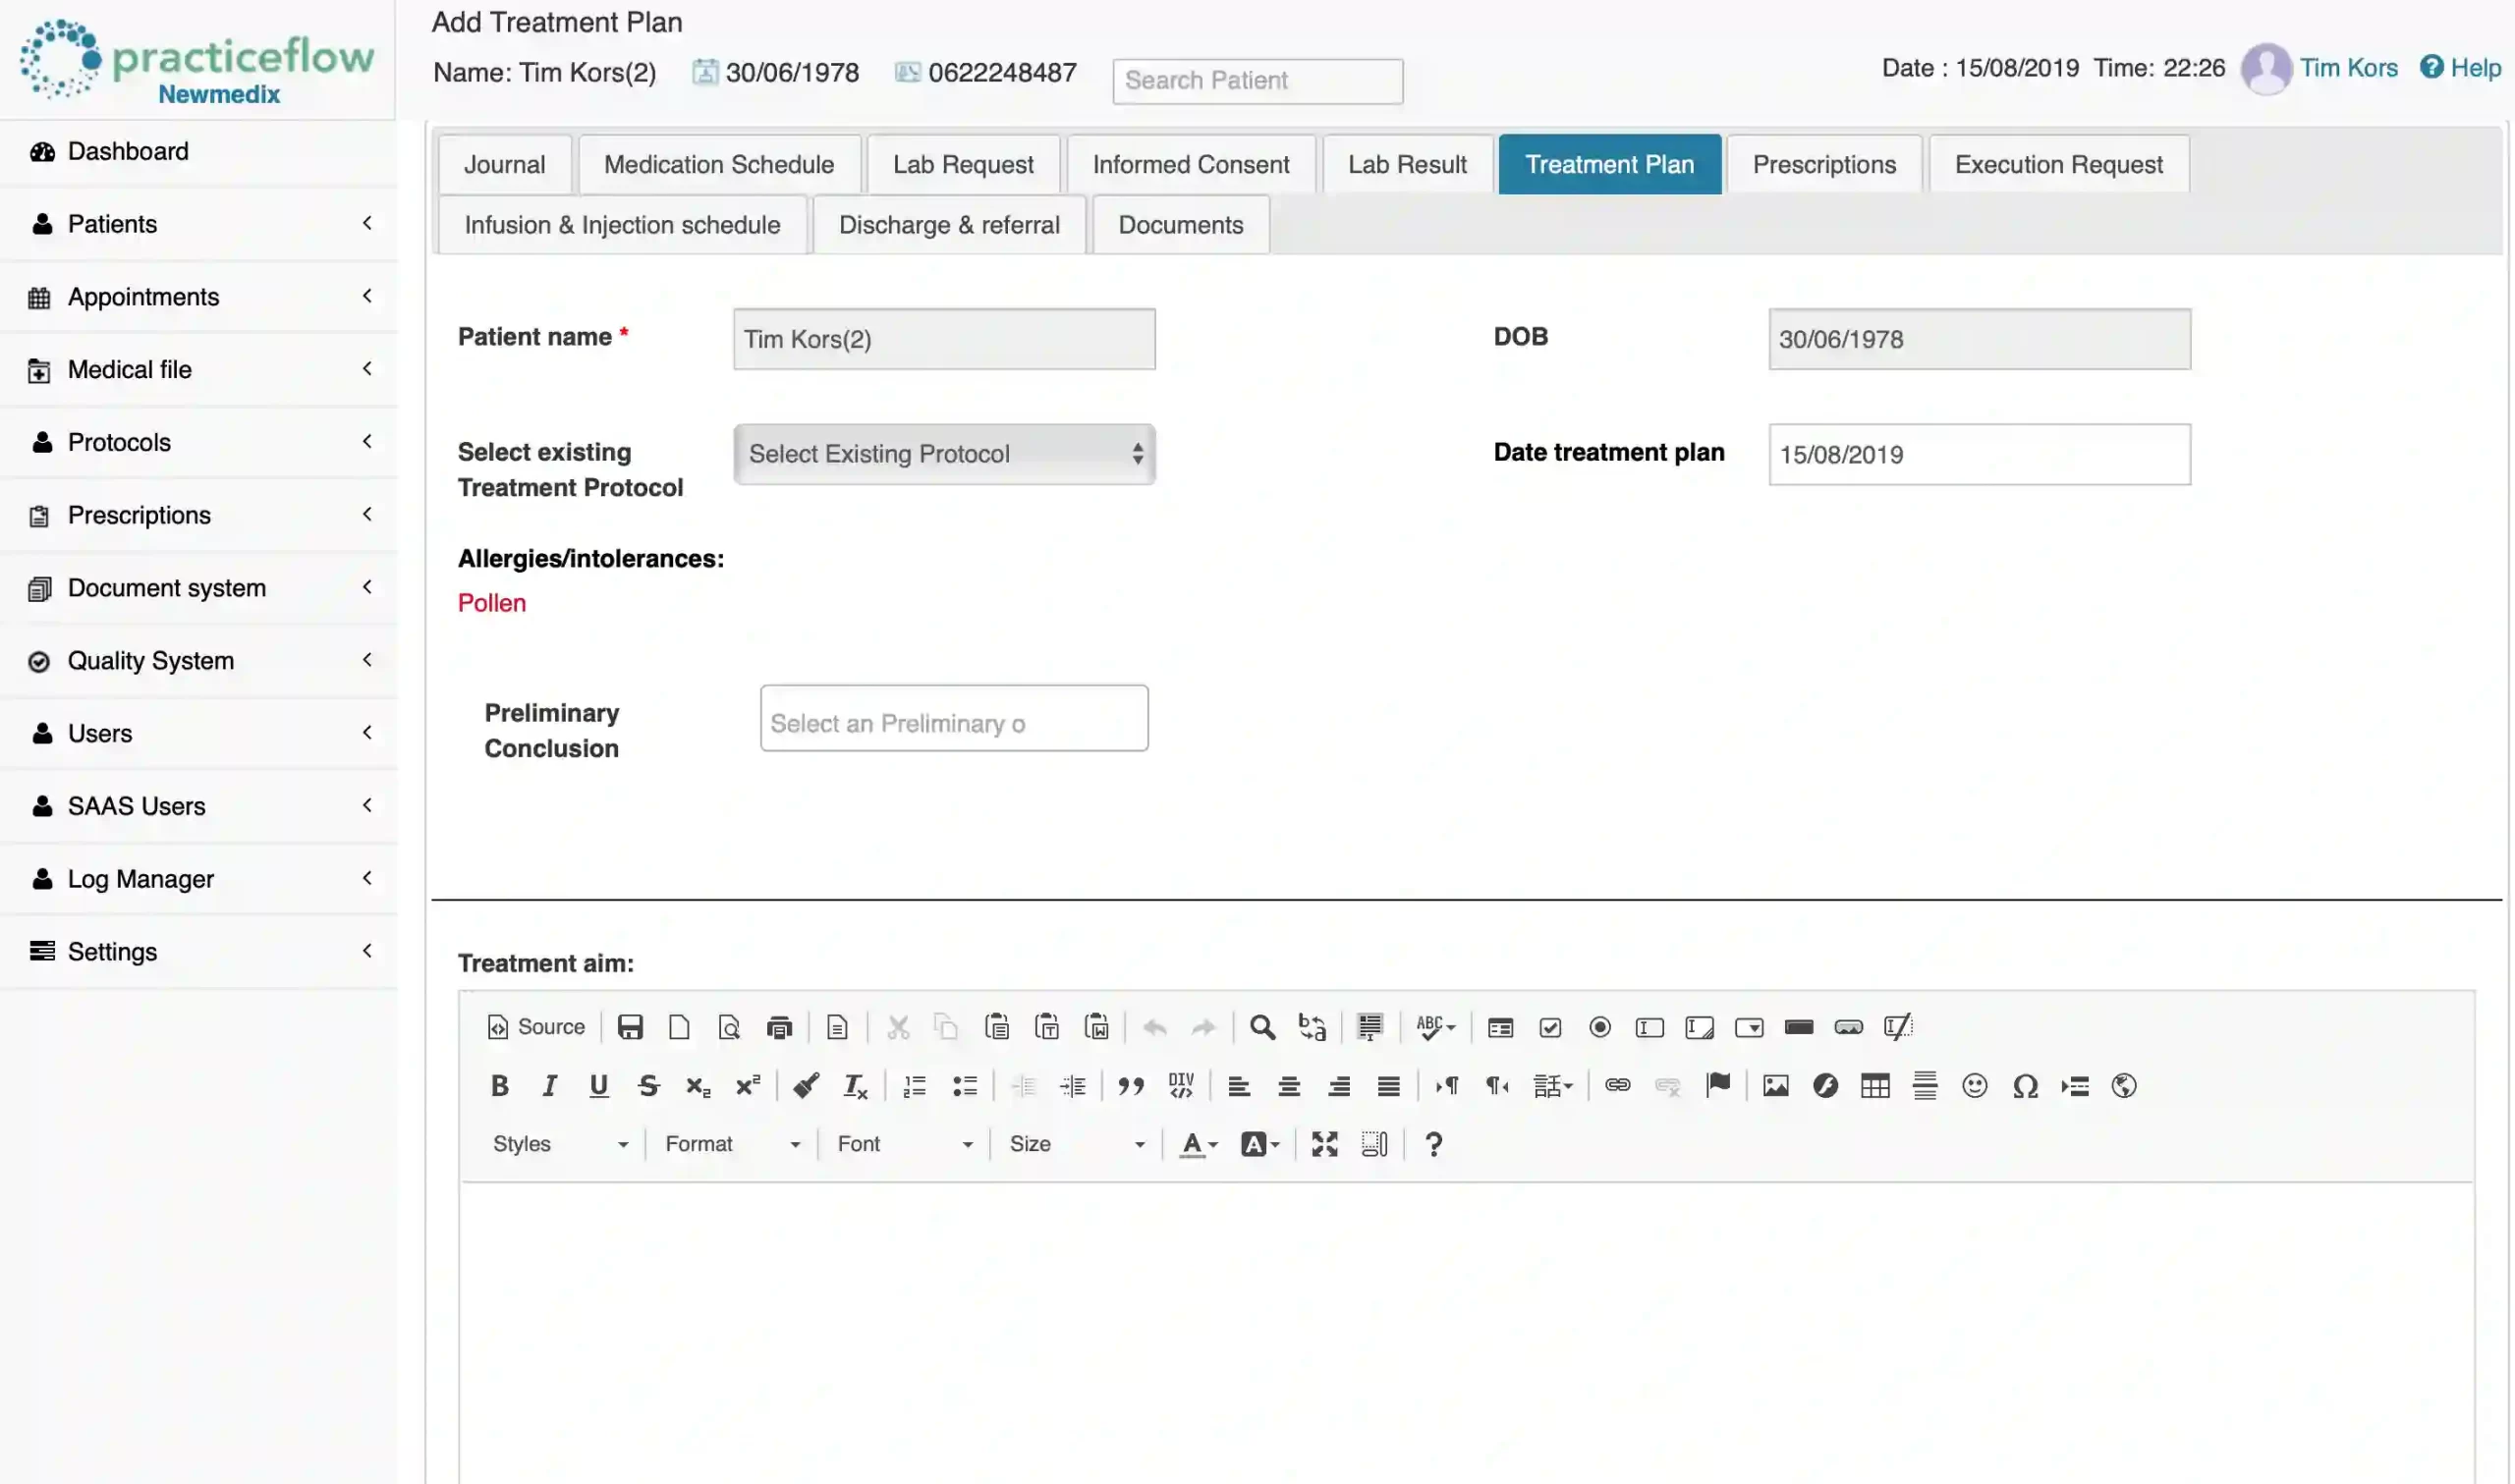The height and width of the screenshot is (1484, 2515).
Task: Switch to the Lab Result tab
Action: pos(1407,163)
